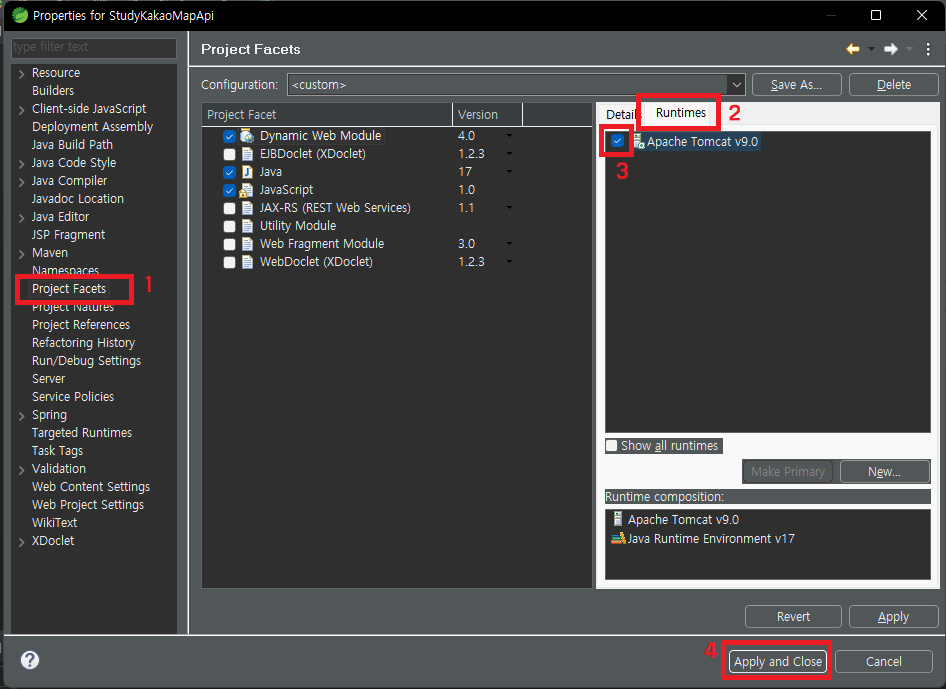Open Deployment Assembly page
946x689 pixels.
point(92,127)
